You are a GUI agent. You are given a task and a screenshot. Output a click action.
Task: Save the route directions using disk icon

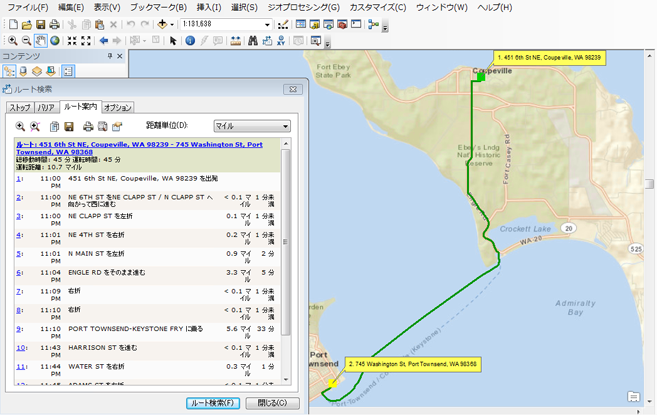pos(69,127)
